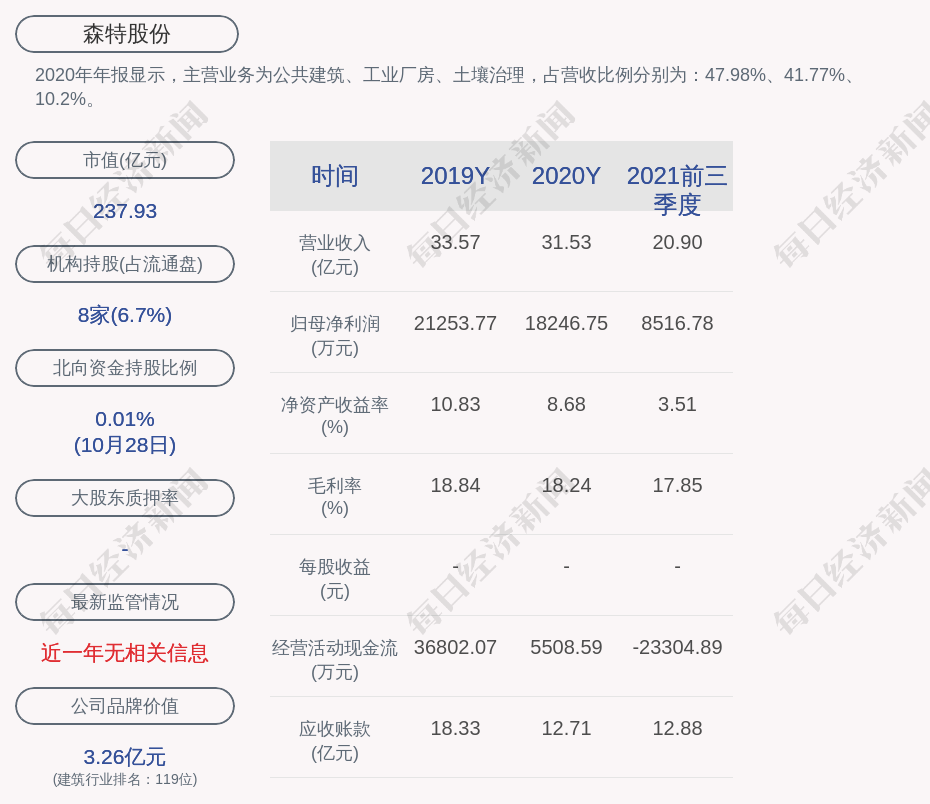Viewport: 930px width, 804px height.
Task: Select the 8家(6.7%) institutional holding value
Action: coord(125,315)
